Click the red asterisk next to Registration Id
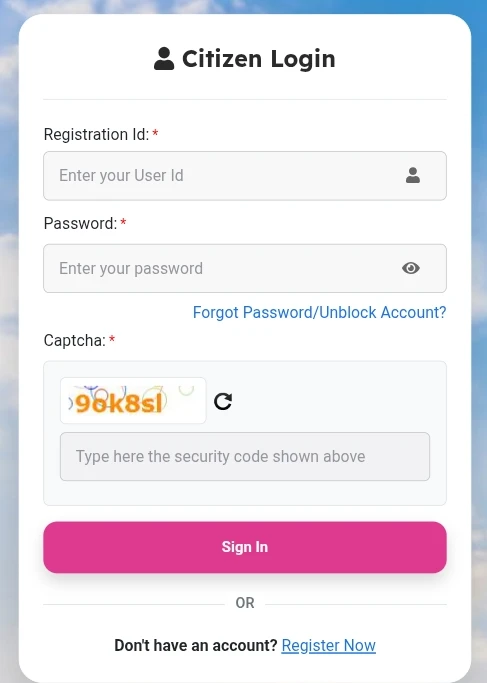 155,133
